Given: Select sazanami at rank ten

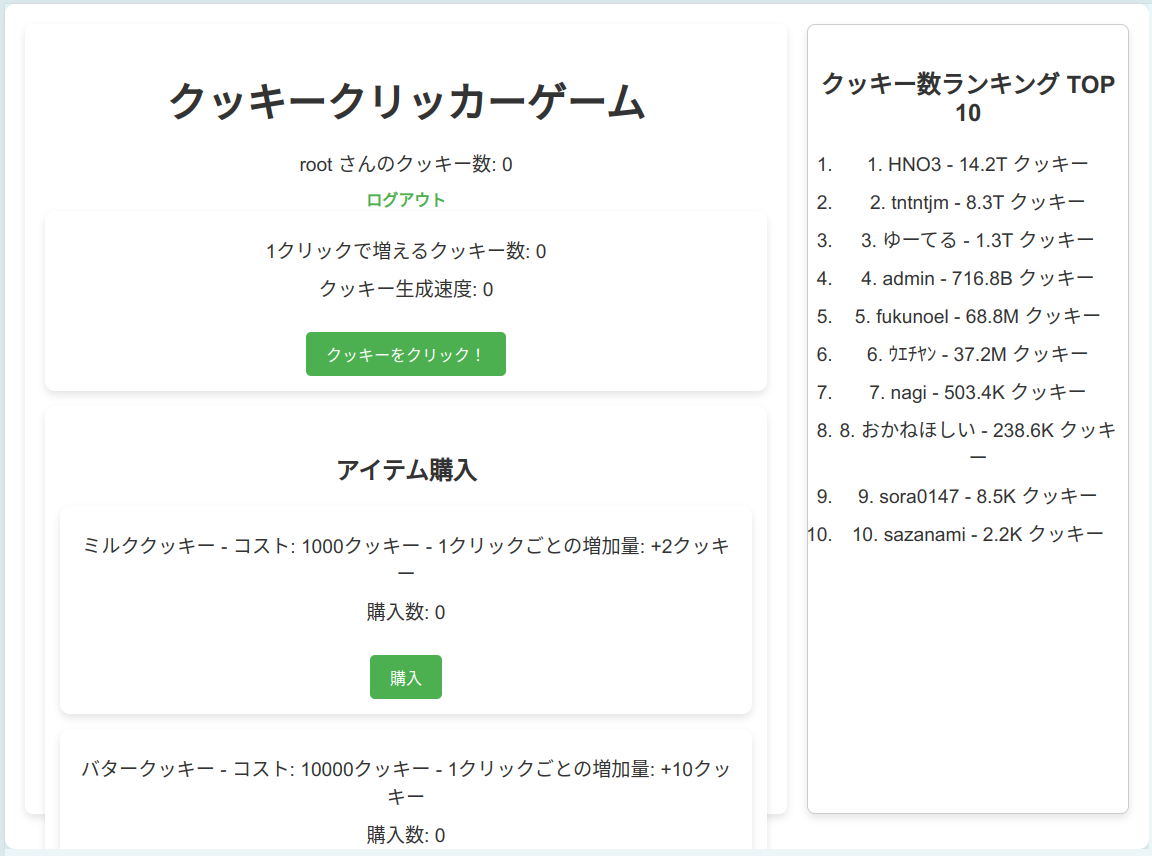Looking at the screenshot, I should 977,534.
